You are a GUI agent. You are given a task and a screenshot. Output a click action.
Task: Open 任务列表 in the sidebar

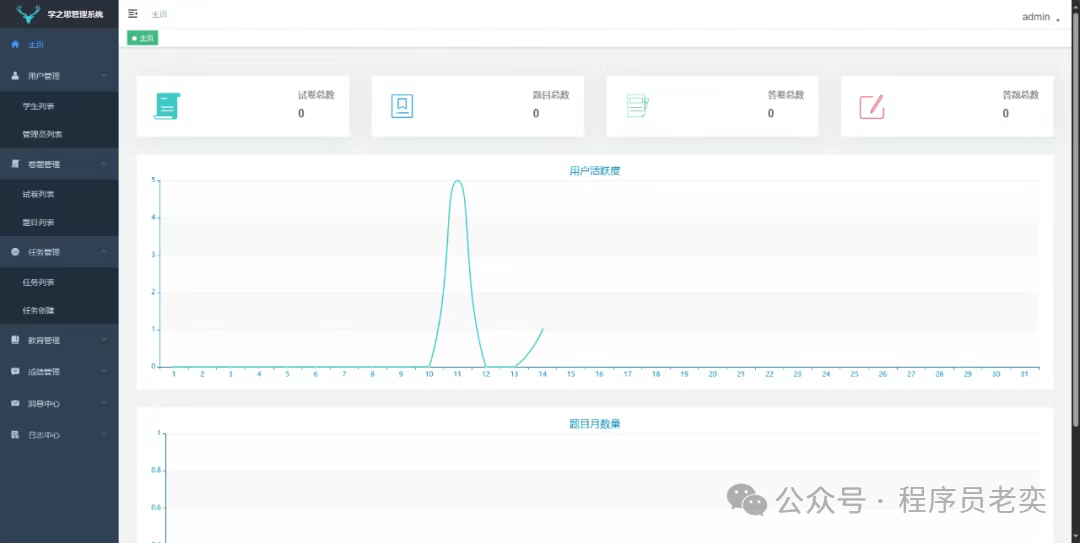[59, 283]
